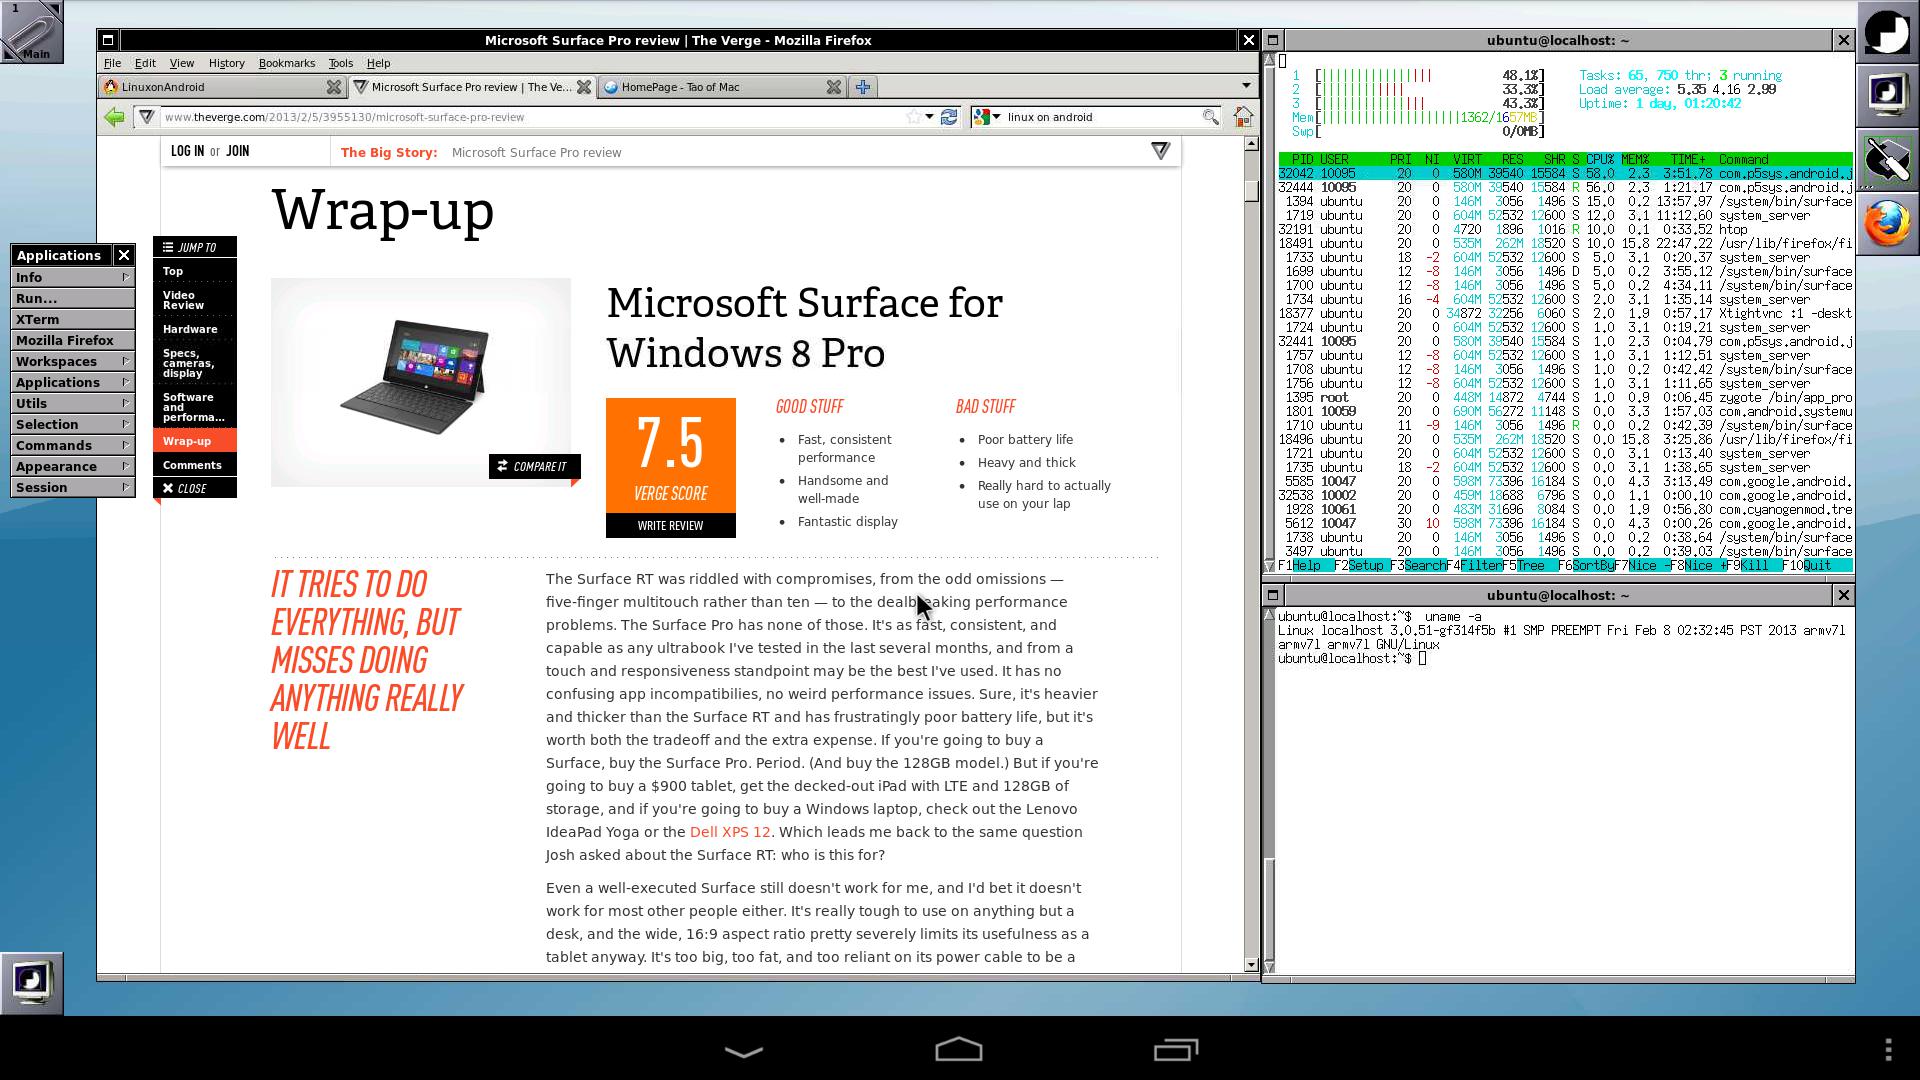Open the Dell XPS 12 link
1920x1080 pixels.
730,832
